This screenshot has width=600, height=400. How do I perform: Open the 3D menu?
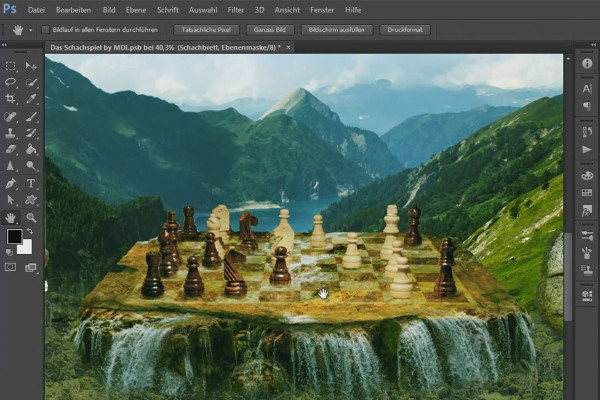[259, 10]
